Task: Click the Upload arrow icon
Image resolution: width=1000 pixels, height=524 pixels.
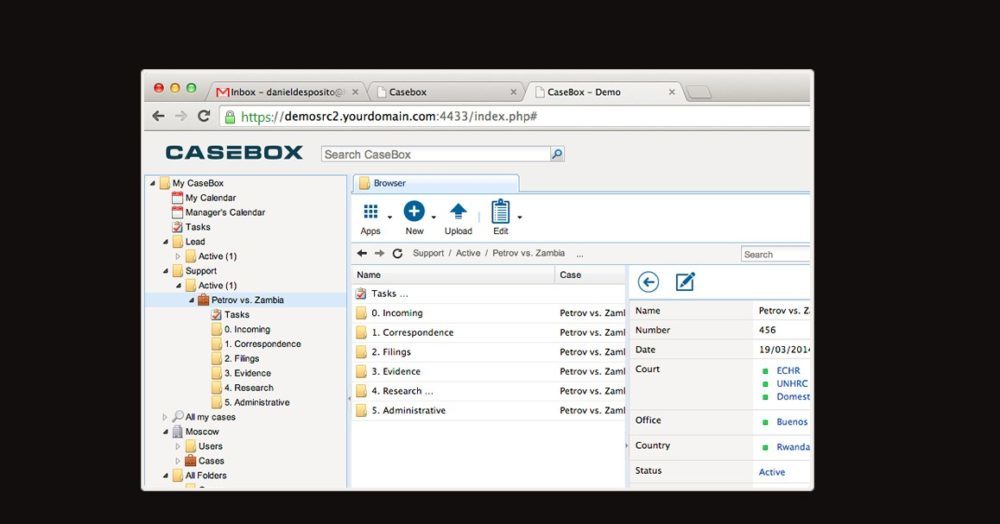Action: click(458, 212)
